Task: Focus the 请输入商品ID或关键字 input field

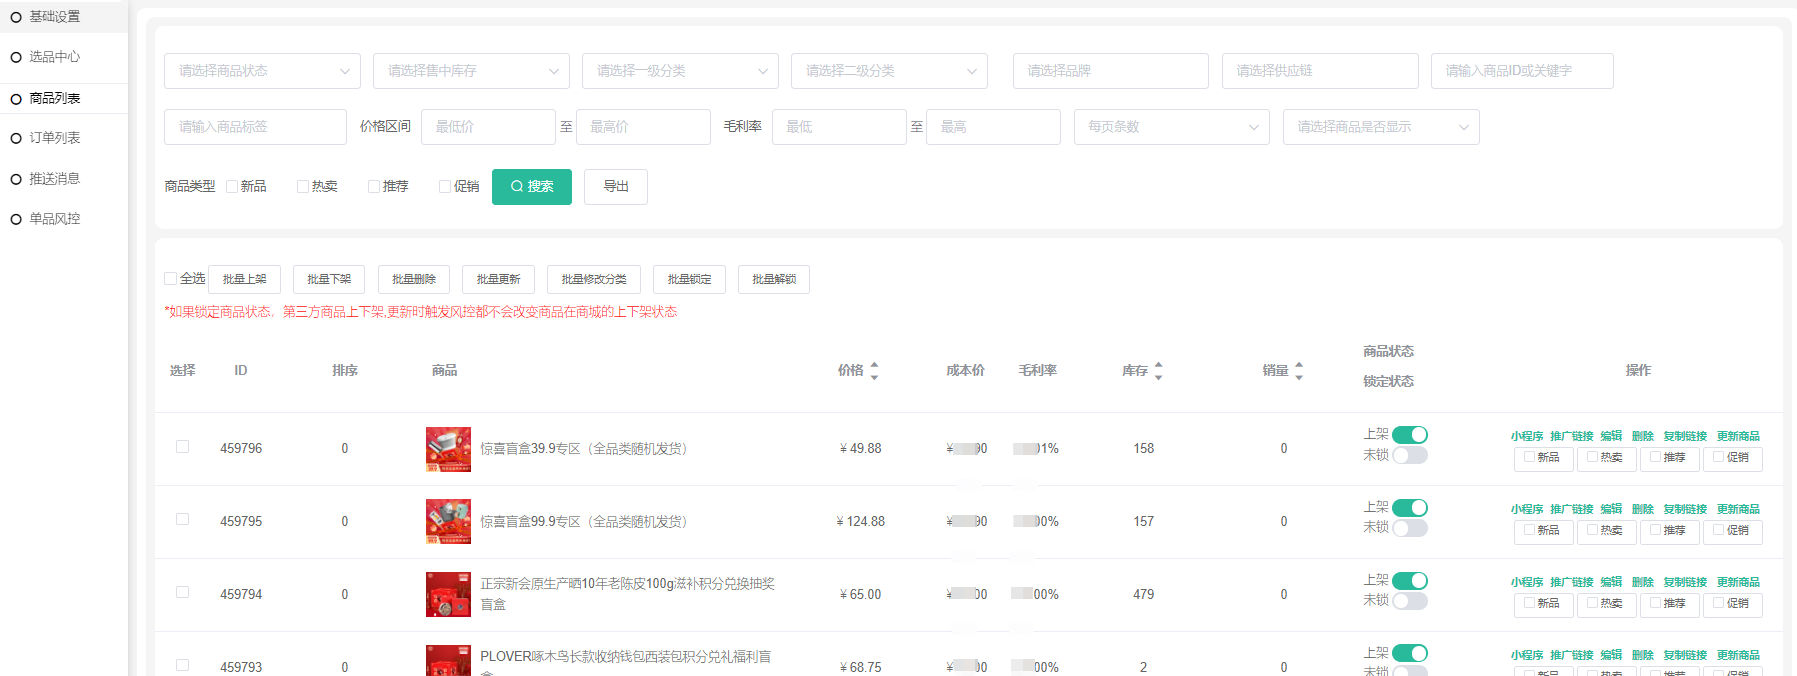Action: pyautogui.click(x=1521, y=71)
